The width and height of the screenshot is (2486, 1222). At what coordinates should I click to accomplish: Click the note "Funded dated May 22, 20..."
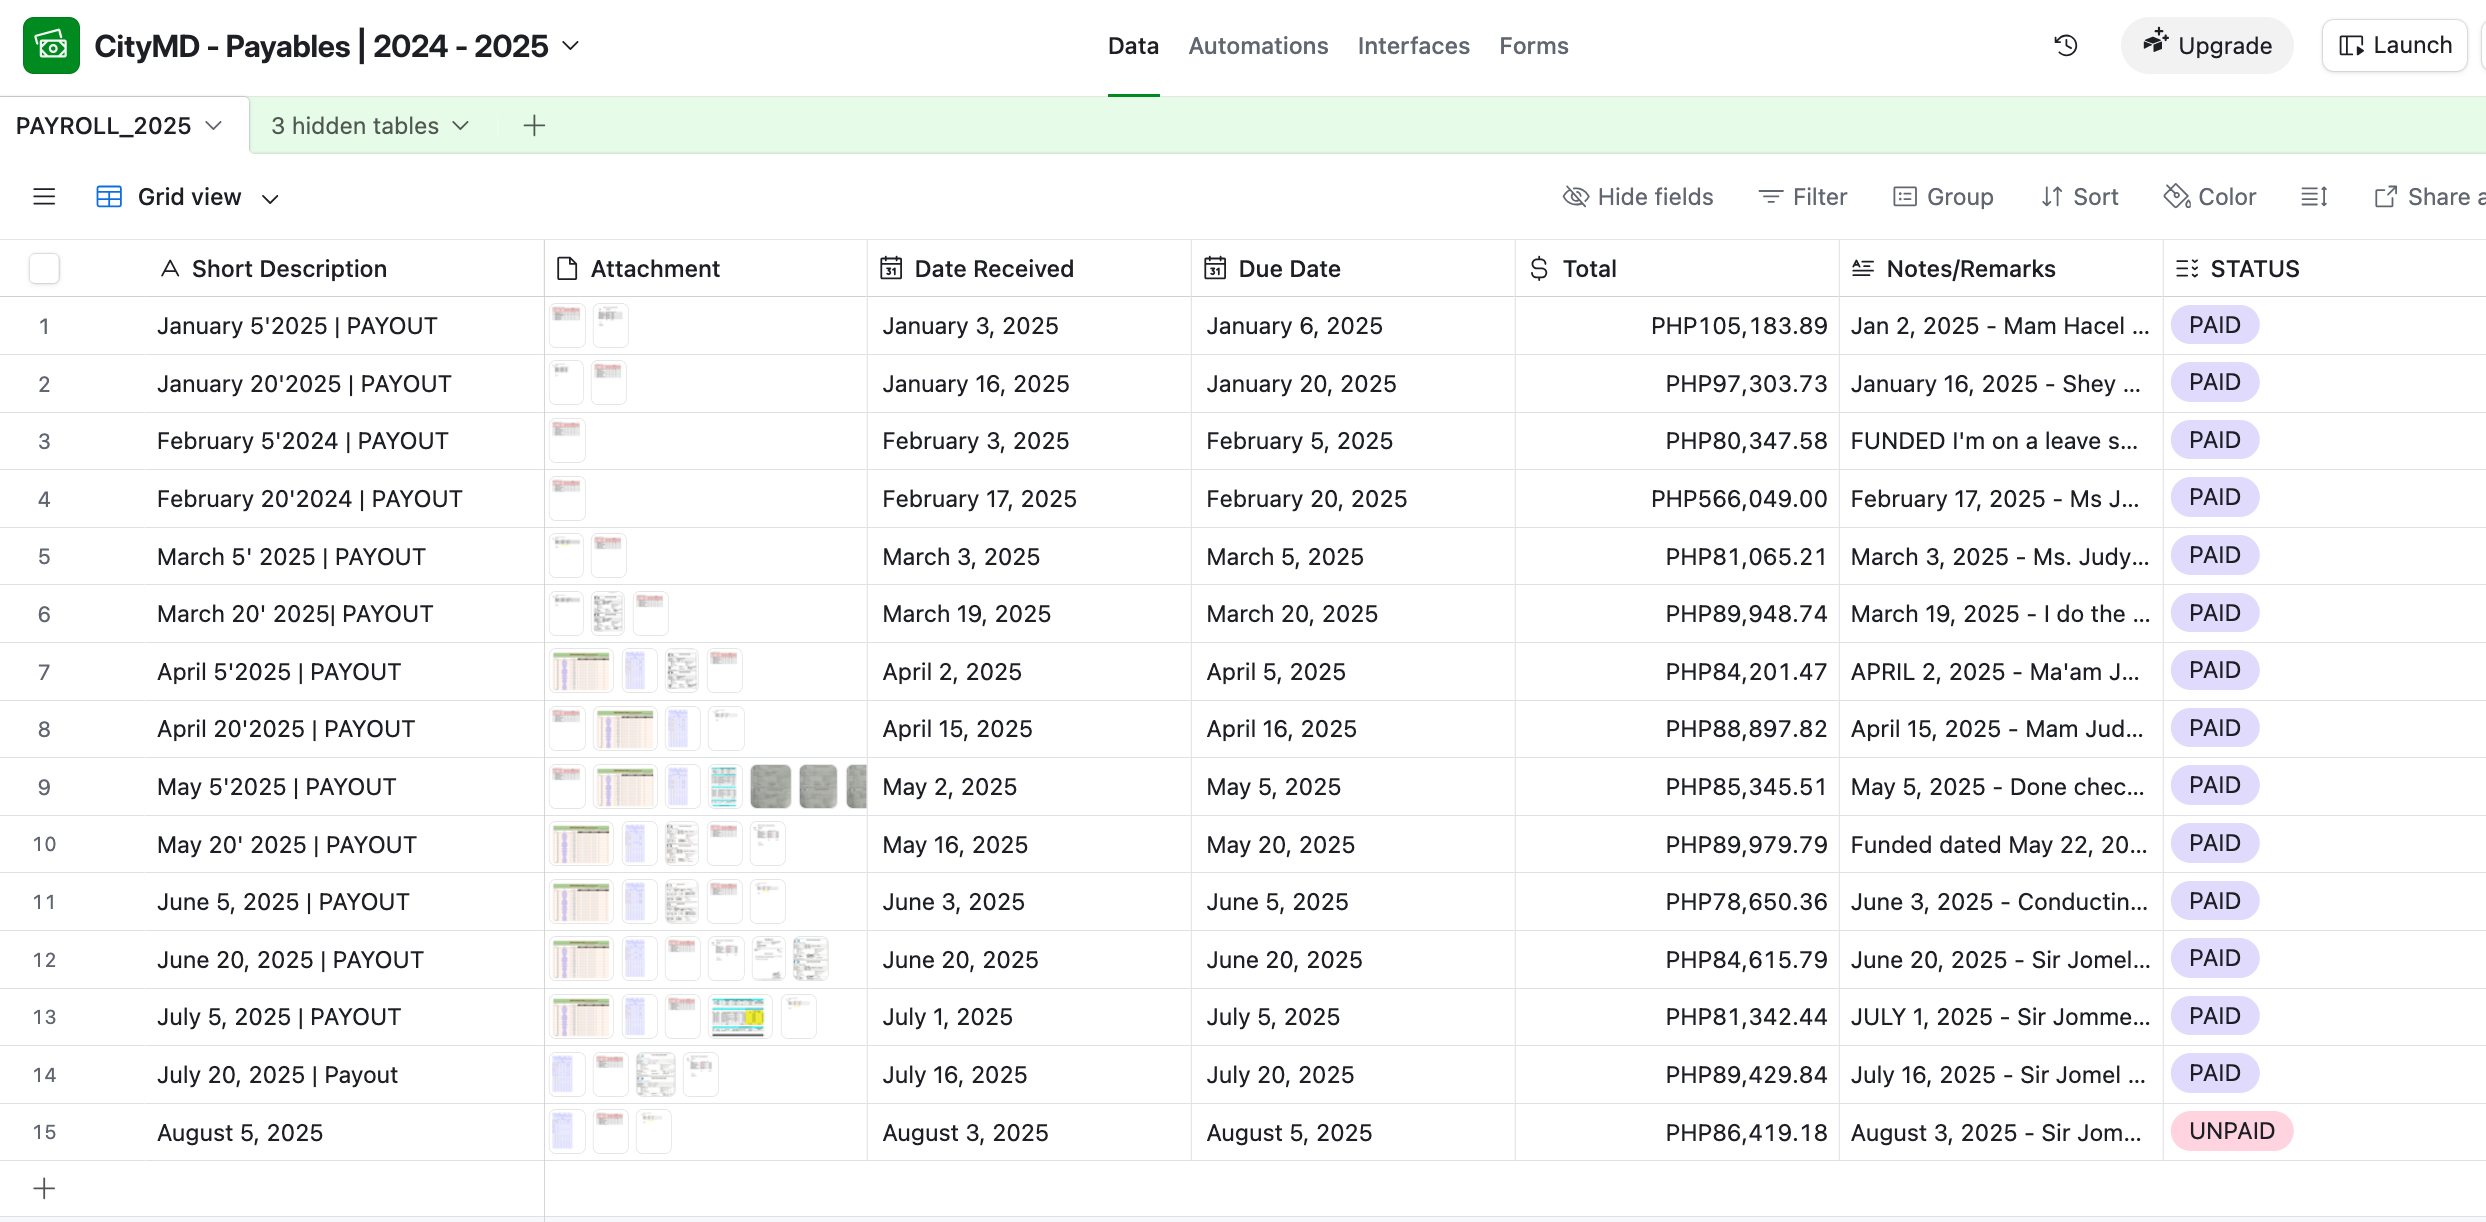point(1999,845)
